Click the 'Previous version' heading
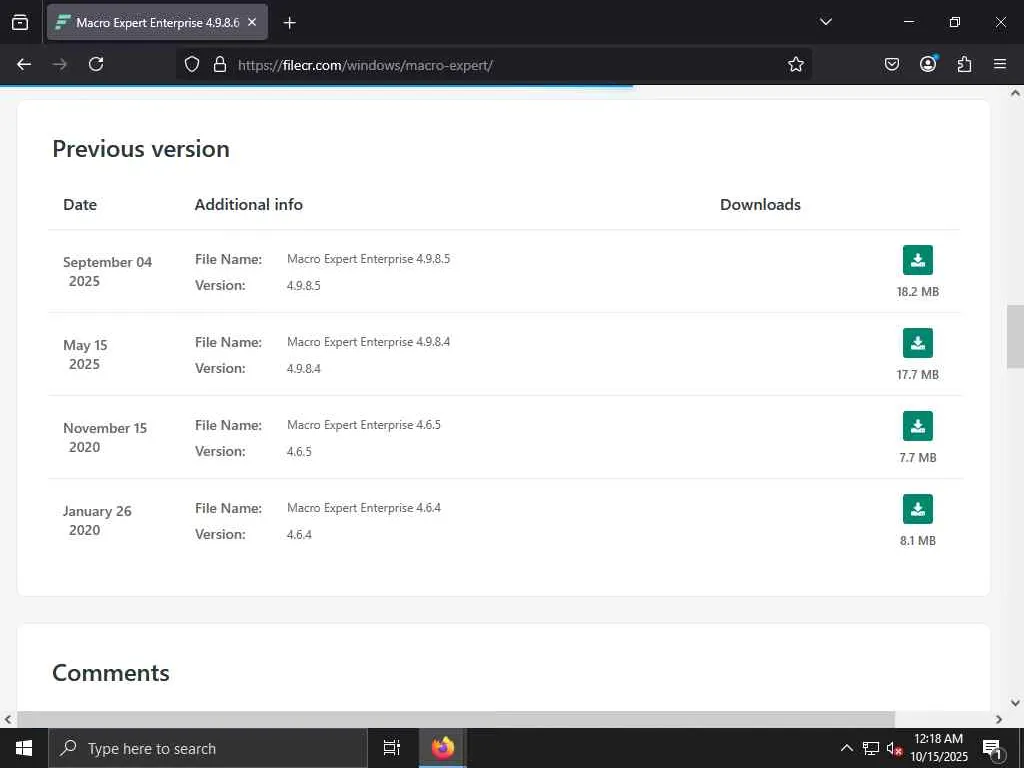Image resolution: width=1024 pixels, height=768 pixels. (x=141, y=149)
